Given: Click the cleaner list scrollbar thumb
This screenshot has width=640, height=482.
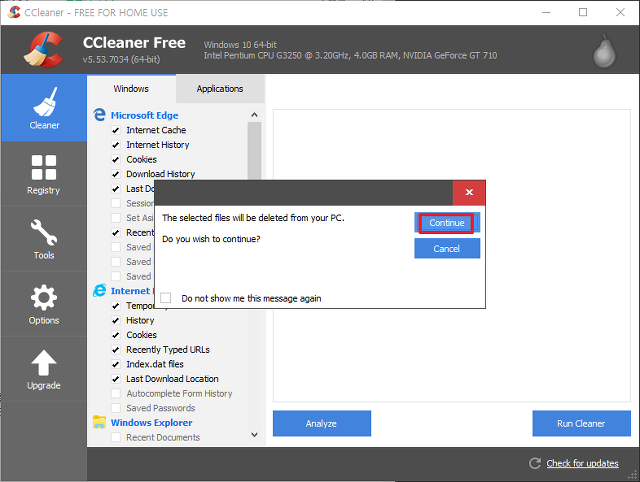Looking at the screenshot, I should (x=254, y=151).
